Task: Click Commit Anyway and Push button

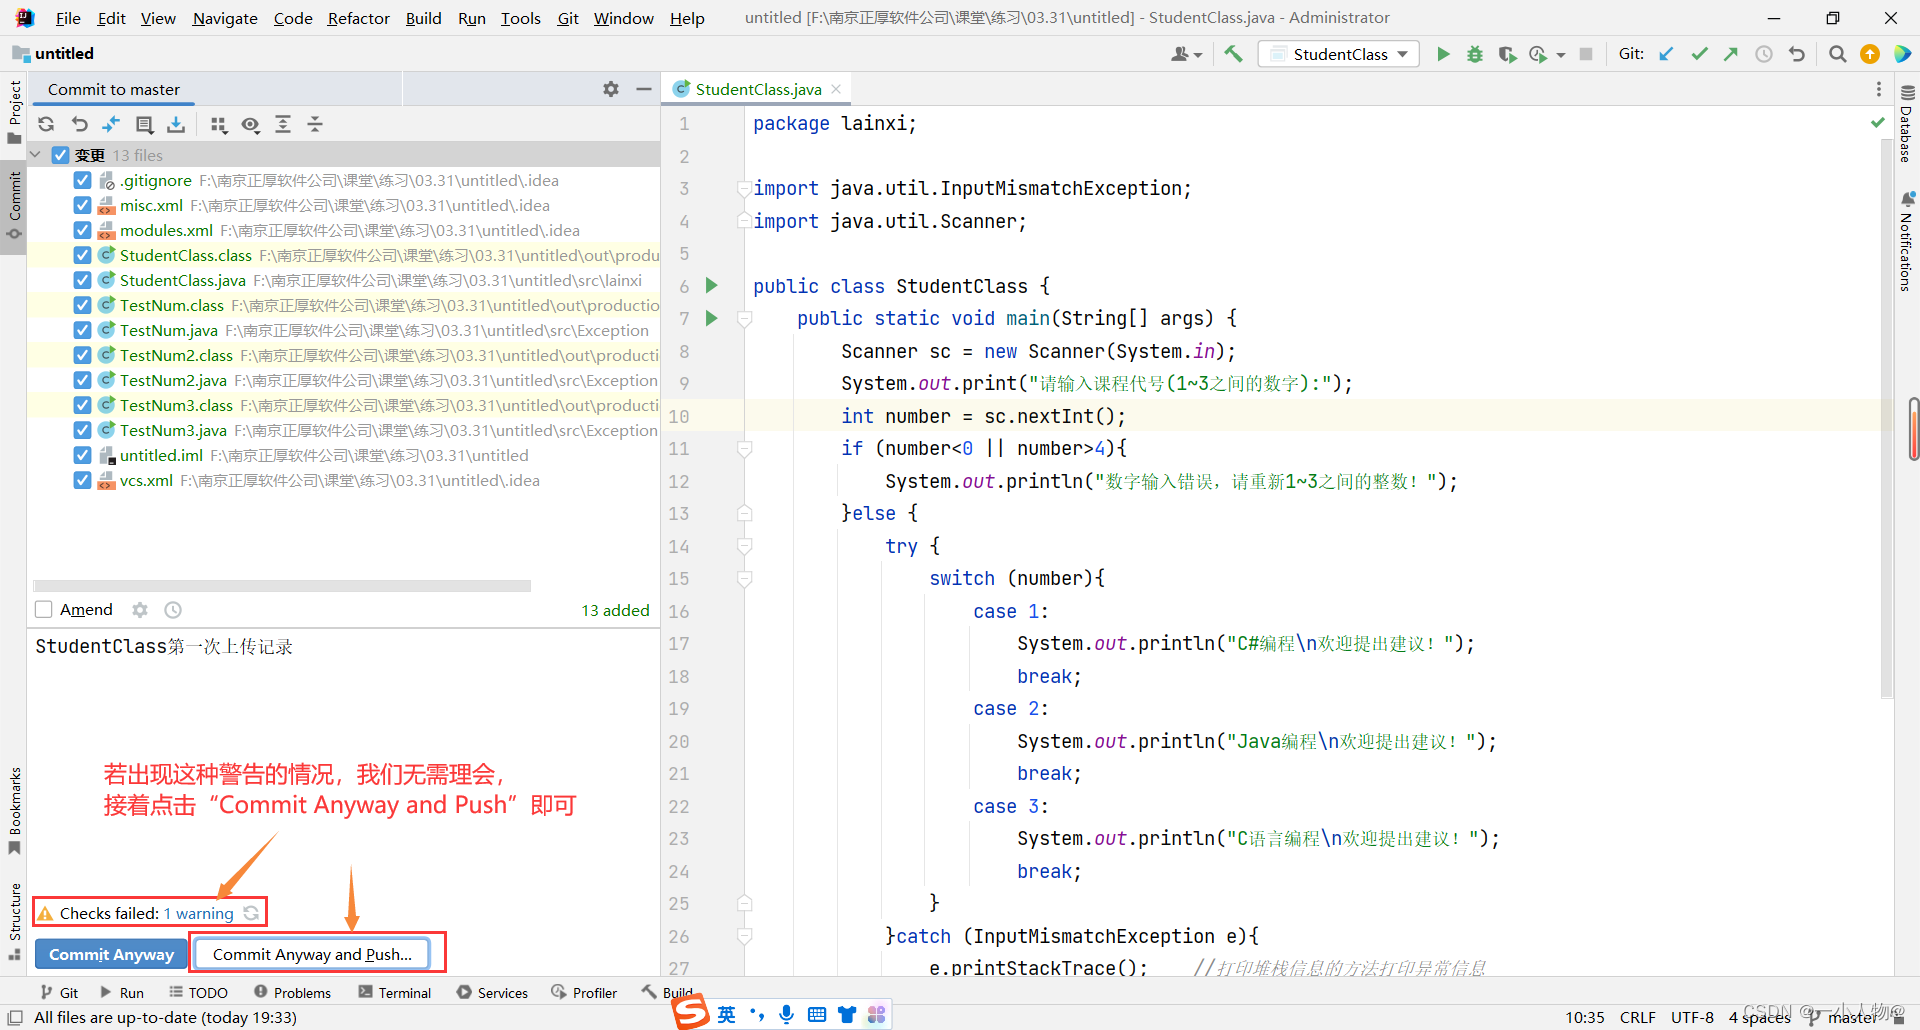Action: click(x=312, y=955)
